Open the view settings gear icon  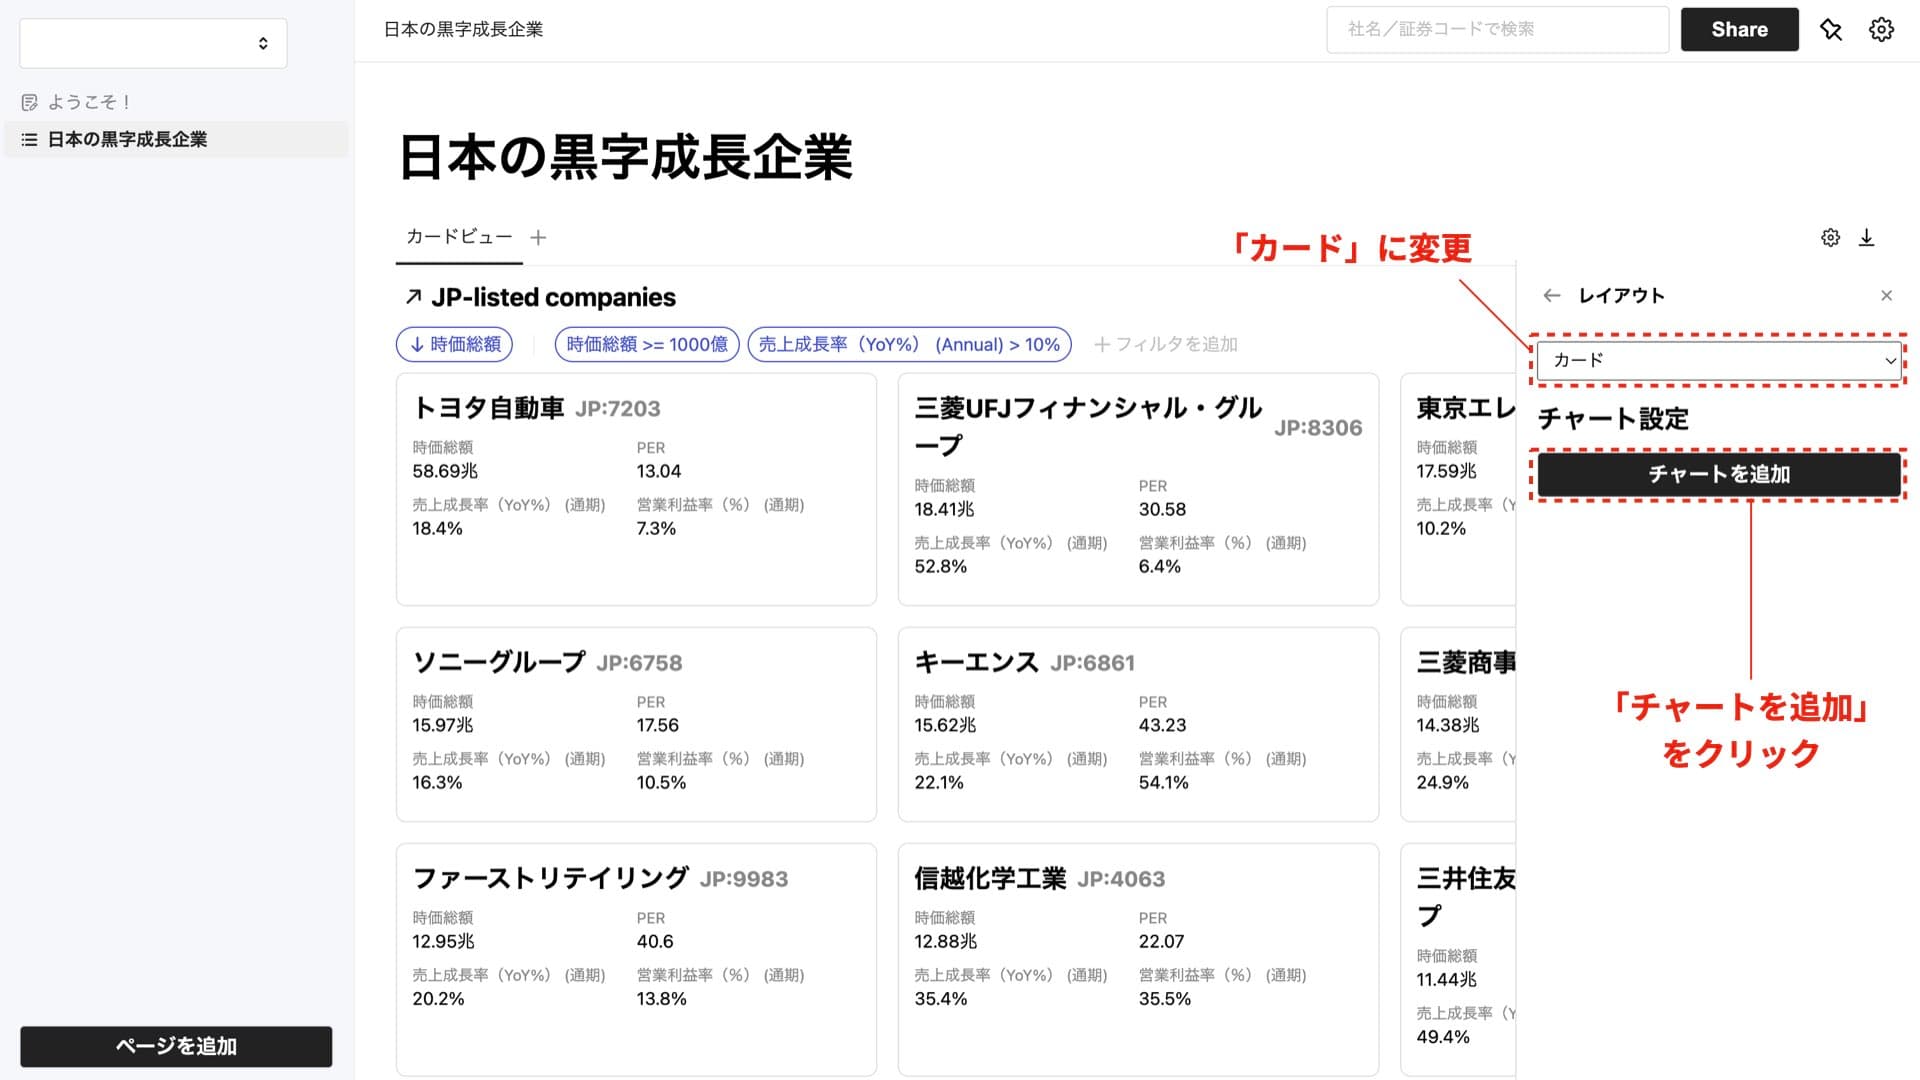(1830, 238)
